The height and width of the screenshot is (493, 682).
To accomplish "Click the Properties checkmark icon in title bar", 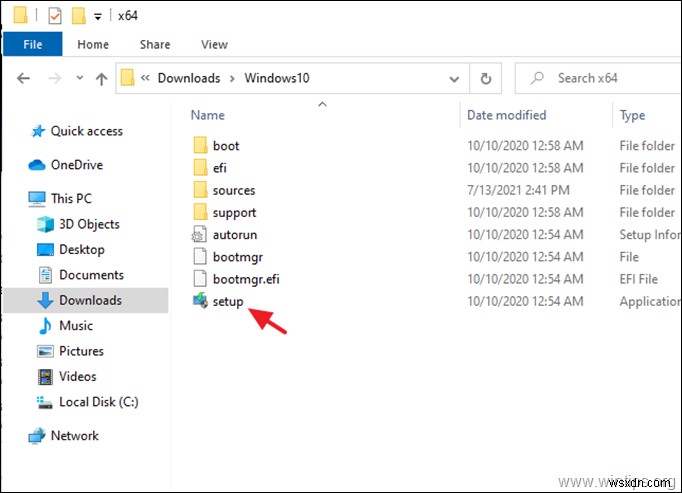I will click(x=55, y=16).
